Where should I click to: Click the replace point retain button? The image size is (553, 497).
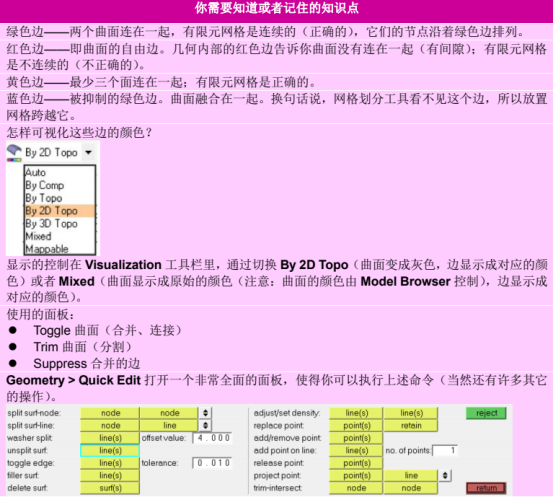[411, 425]
